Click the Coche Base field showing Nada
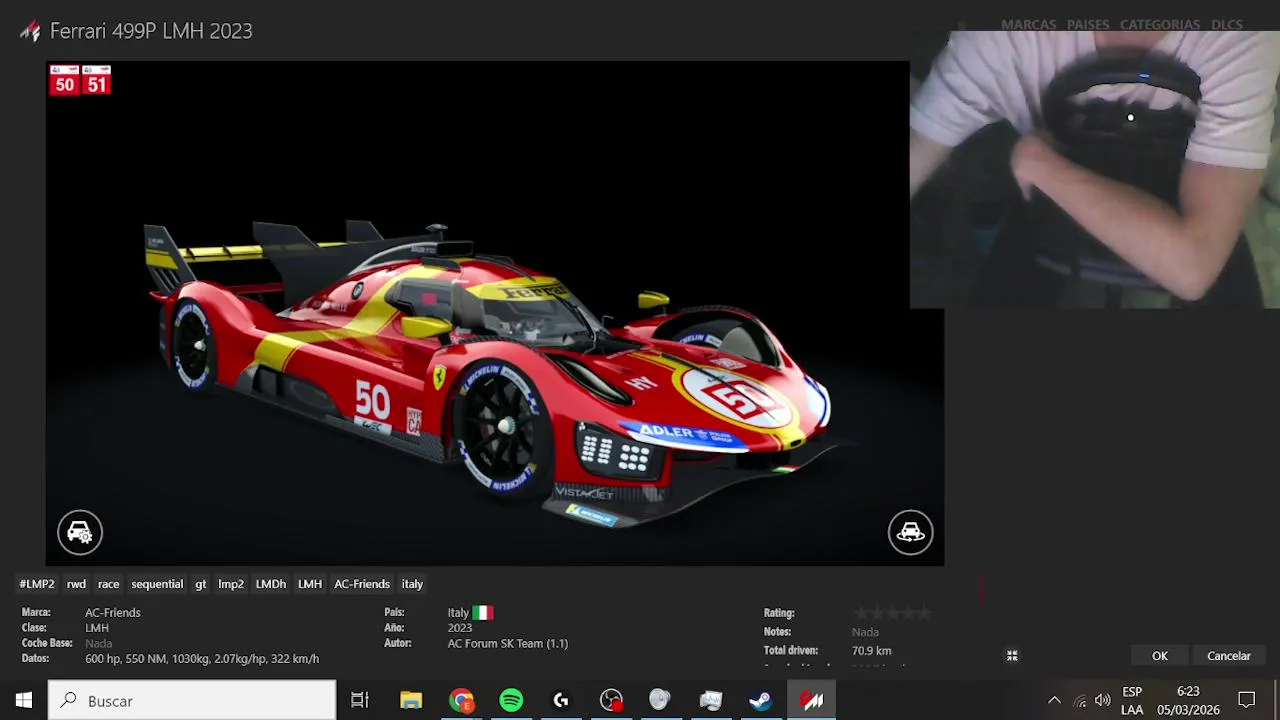 click(x=98, y=643)
